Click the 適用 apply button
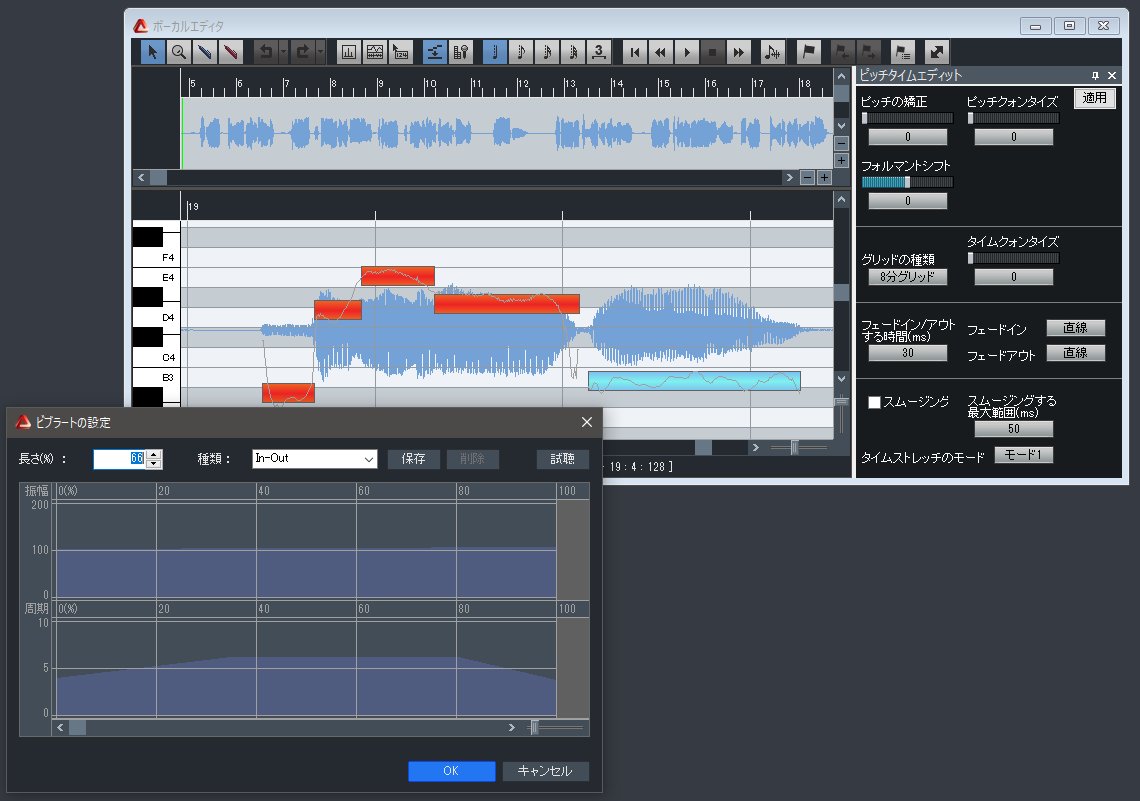Viewport: 1140px width, 801px height. tap(1094, 98)
